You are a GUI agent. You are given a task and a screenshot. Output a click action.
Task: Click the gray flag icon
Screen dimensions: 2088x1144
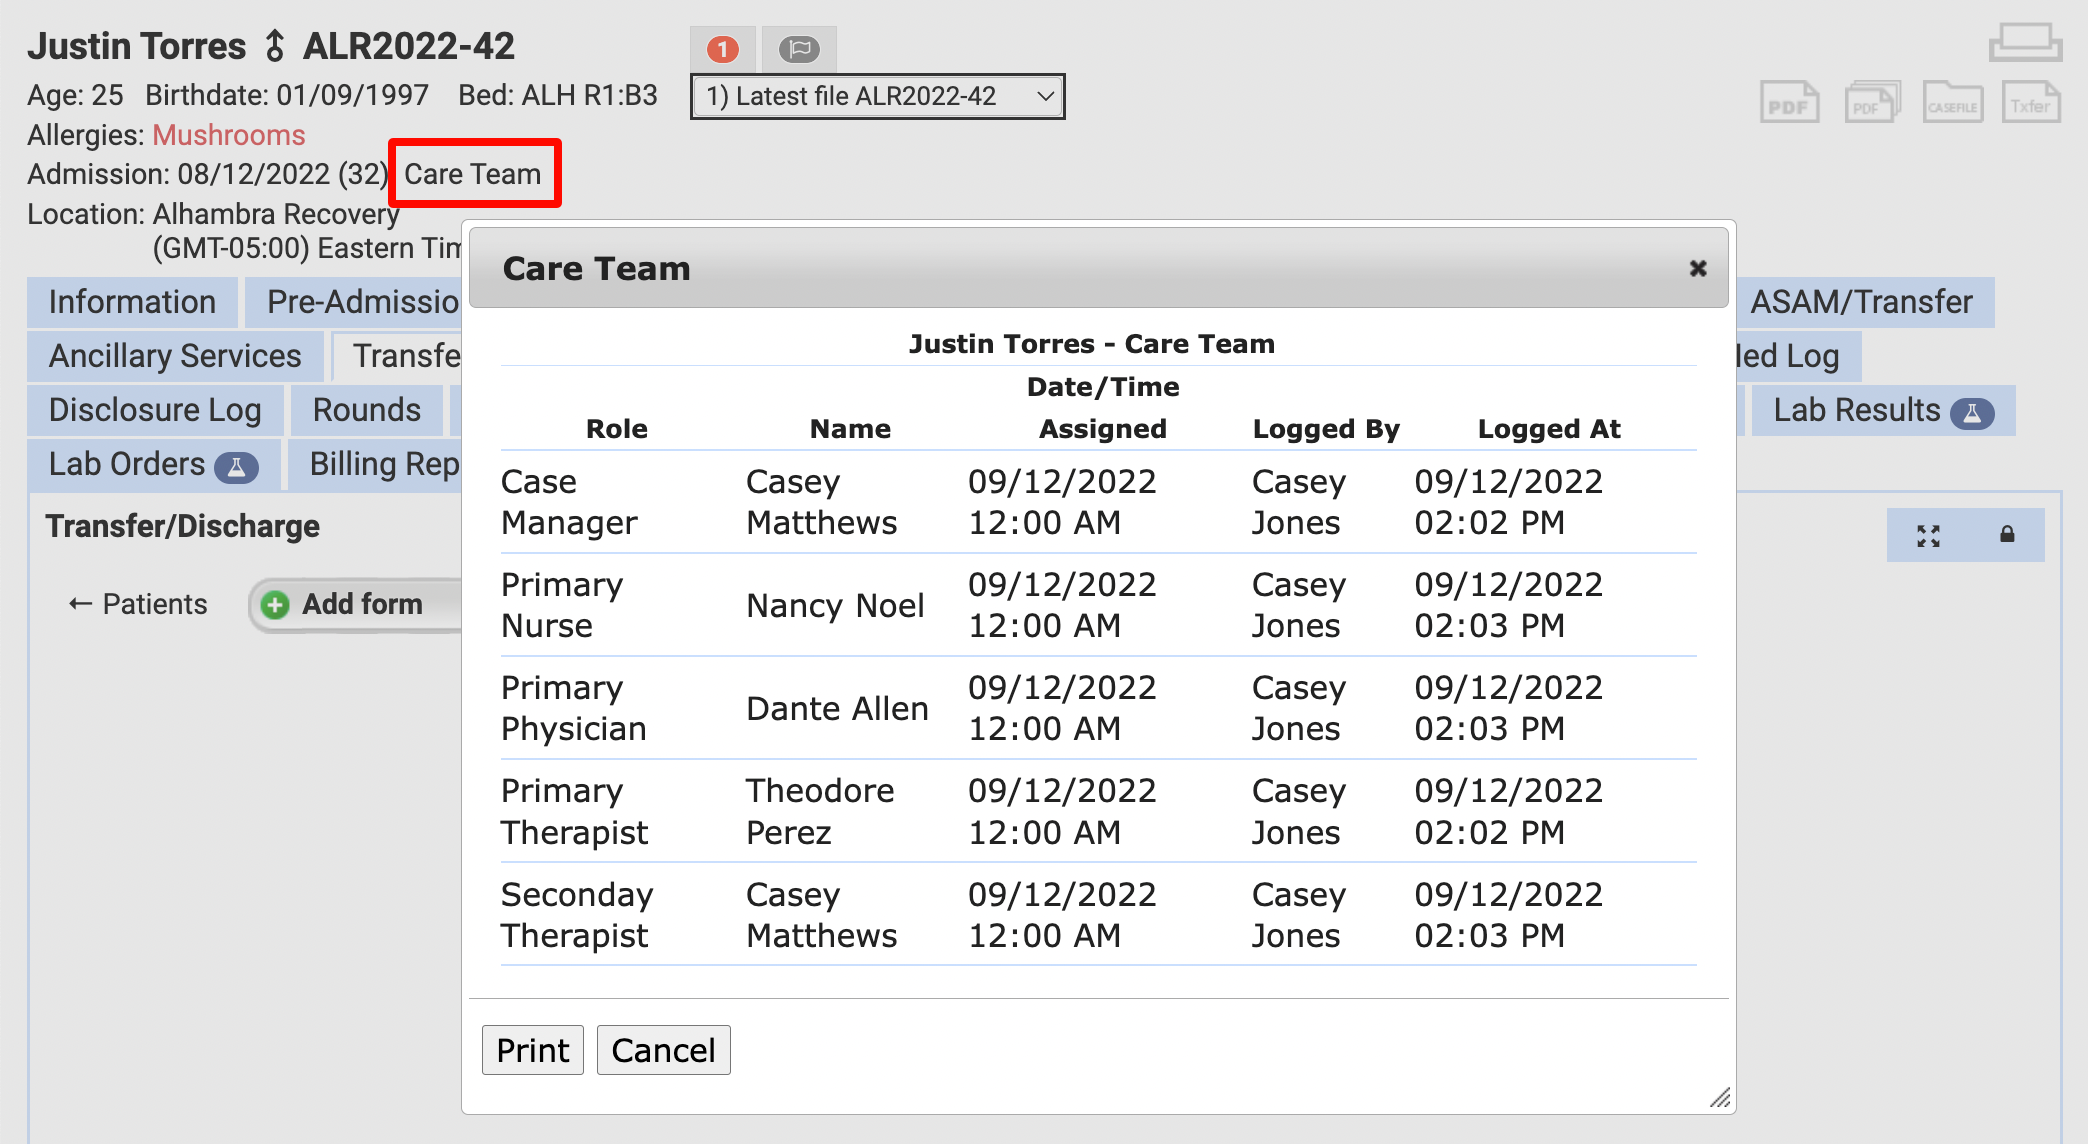(x=799, y=49)
